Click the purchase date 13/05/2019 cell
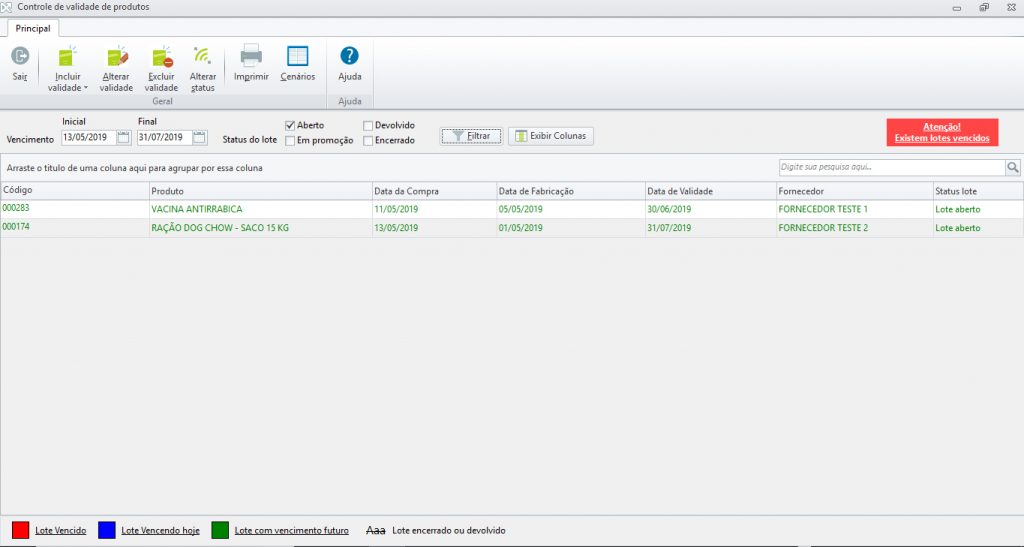Viewport: 1024px width, 547px height. (434, 228)
